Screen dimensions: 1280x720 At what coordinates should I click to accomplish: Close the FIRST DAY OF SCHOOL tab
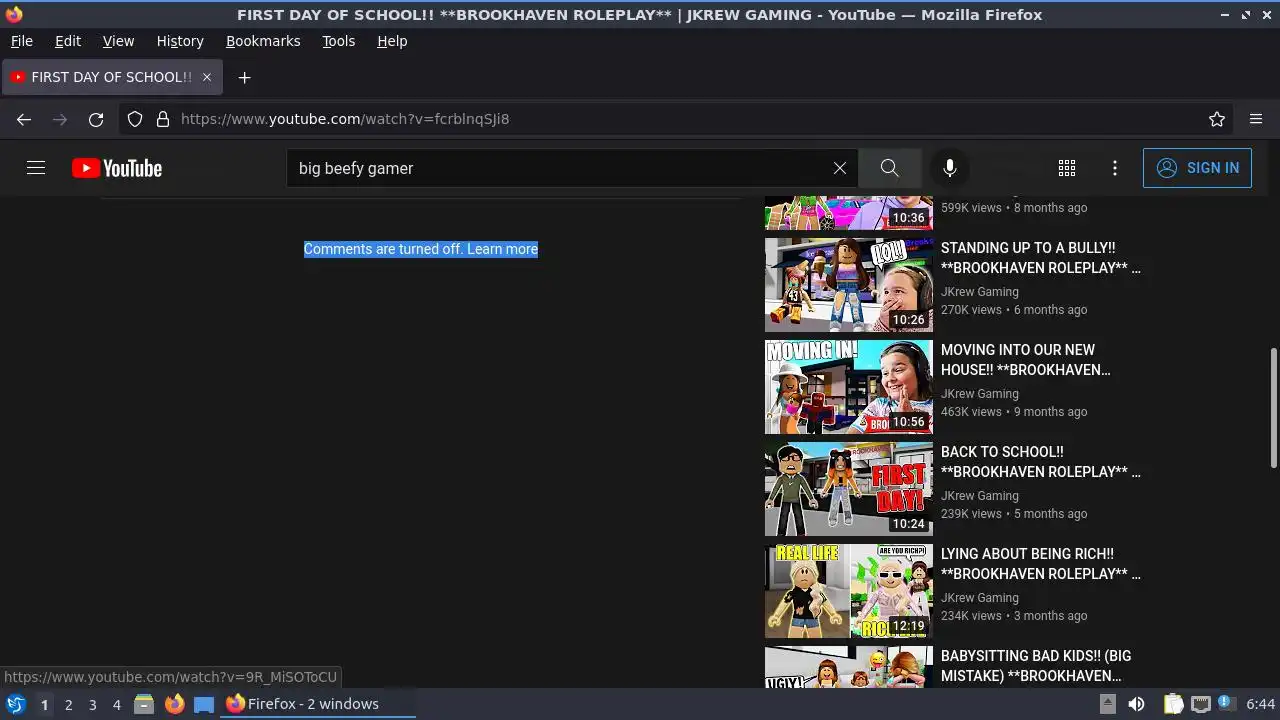207,77
